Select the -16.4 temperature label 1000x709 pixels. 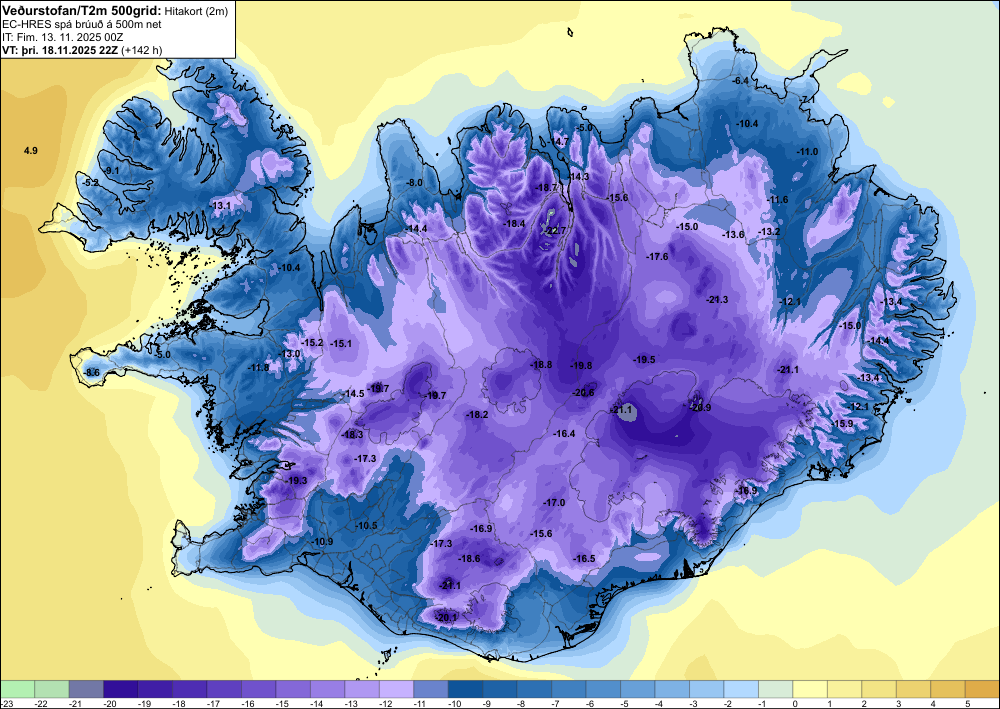click(x=564, y=434)
